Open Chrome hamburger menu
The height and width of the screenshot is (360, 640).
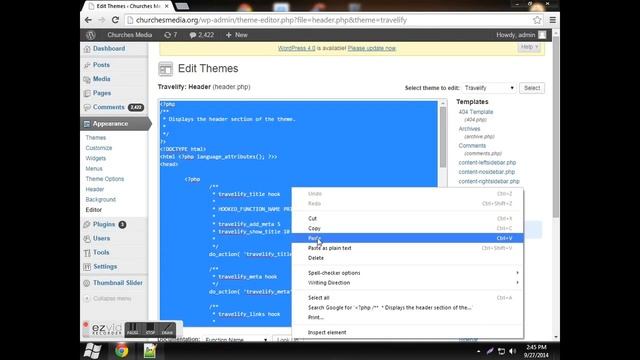(x=553, y=20)
